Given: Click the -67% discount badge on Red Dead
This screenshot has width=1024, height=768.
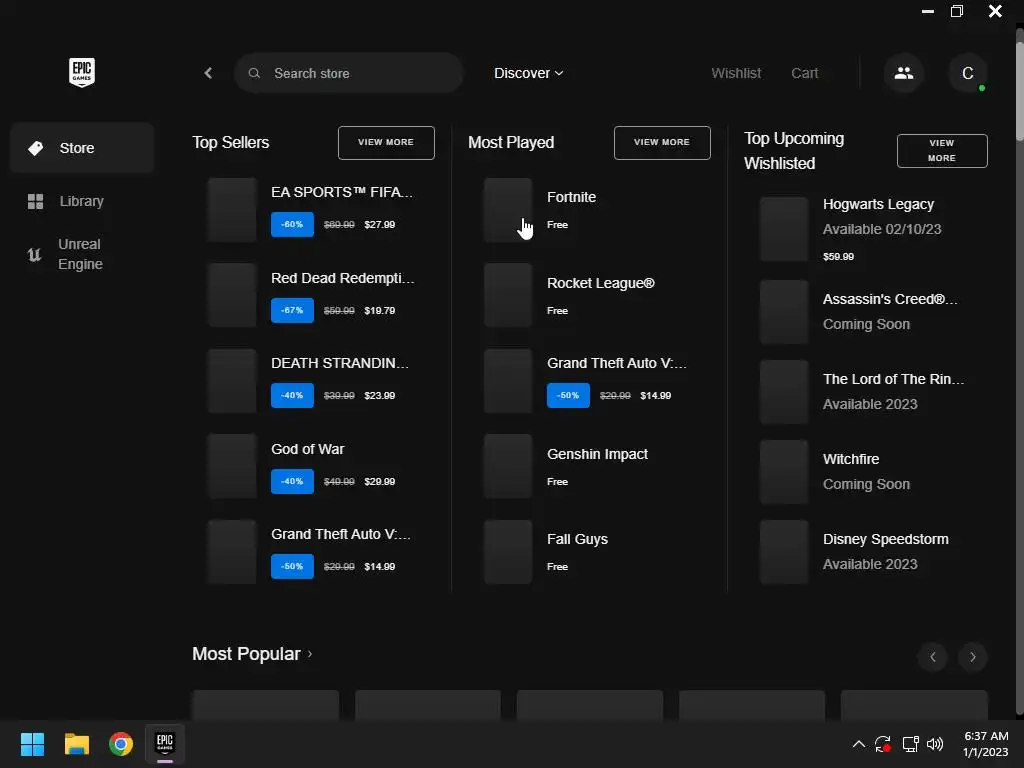Looking at the screenshot, I should 292,310.
